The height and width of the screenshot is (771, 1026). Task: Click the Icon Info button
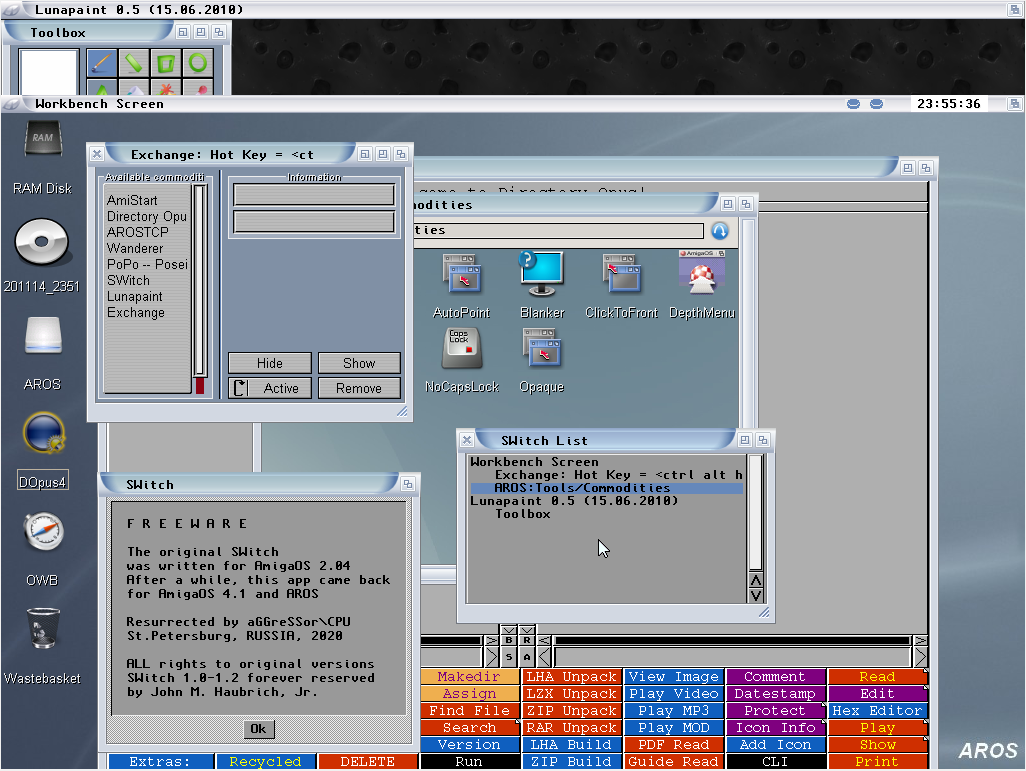[x=775, y=728]
